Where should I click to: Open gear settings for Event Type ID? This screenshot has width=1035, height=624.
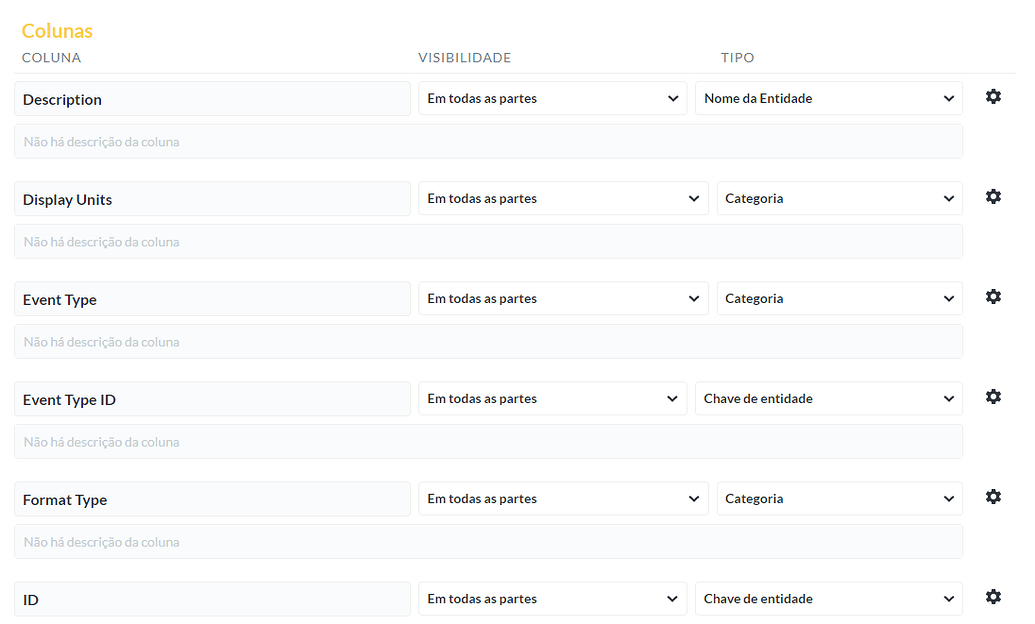point(993,397)
